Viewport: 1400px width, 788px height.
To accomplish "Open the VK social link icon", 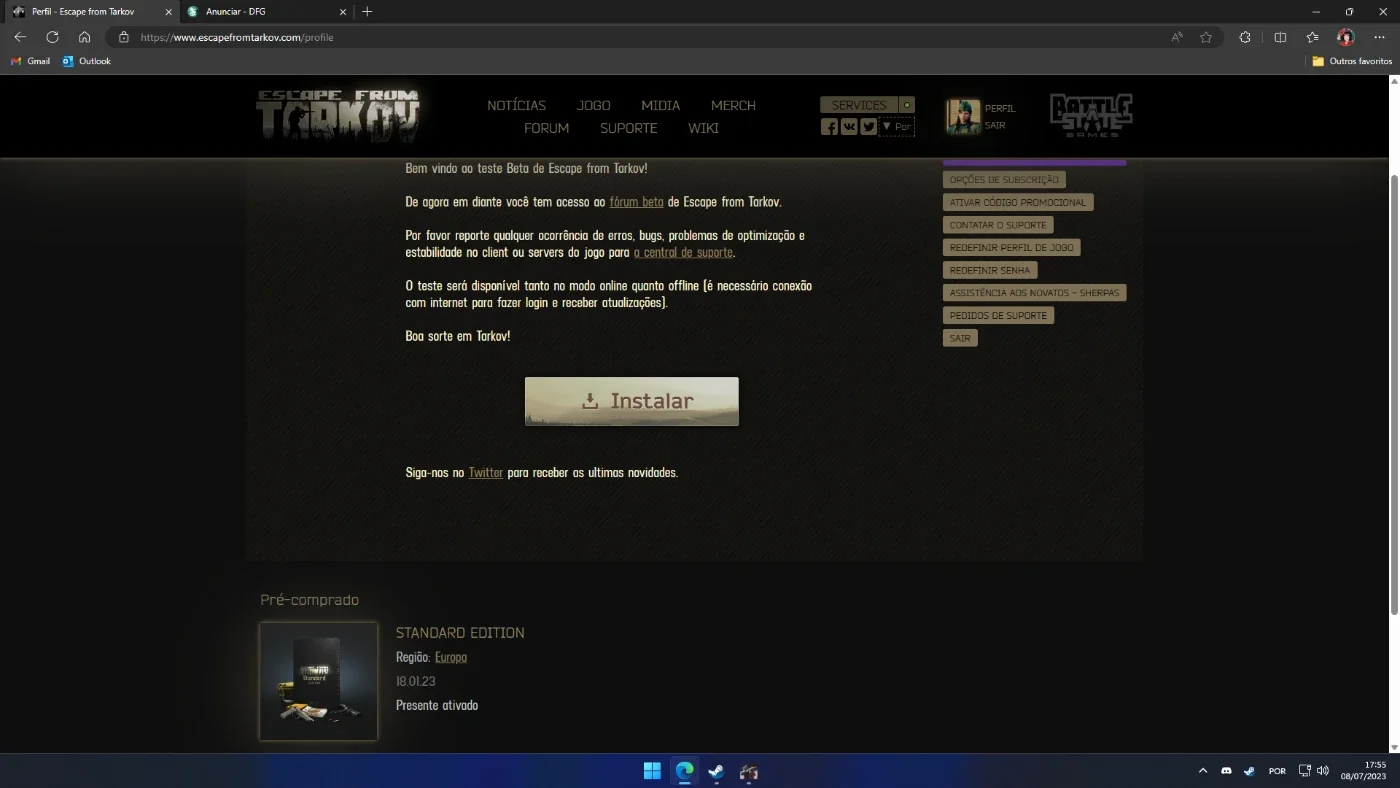I will click(x=849, y=127).
